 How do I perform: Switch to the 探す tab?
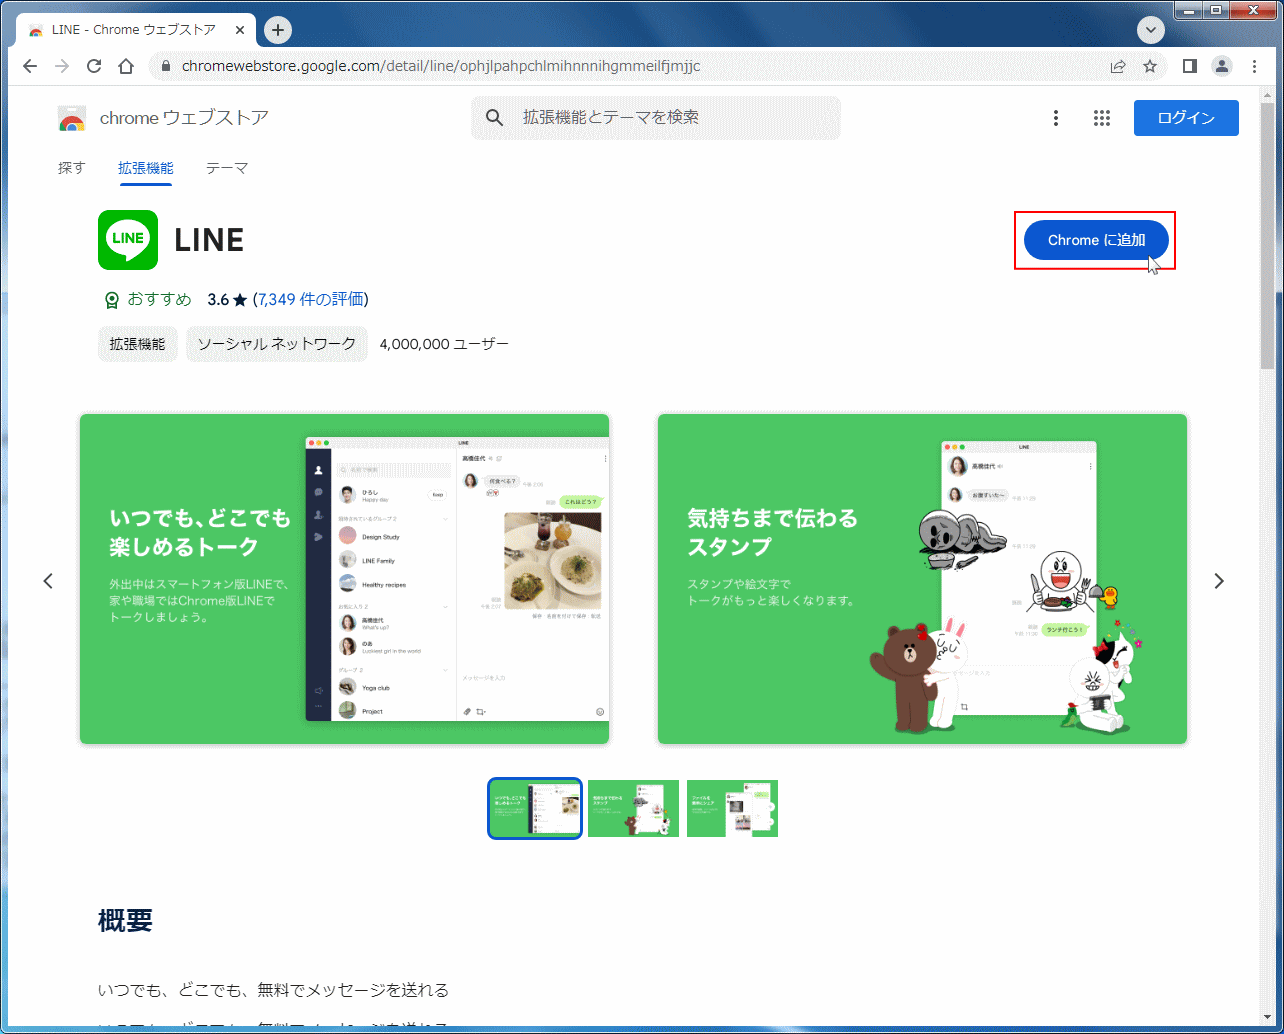72,168
